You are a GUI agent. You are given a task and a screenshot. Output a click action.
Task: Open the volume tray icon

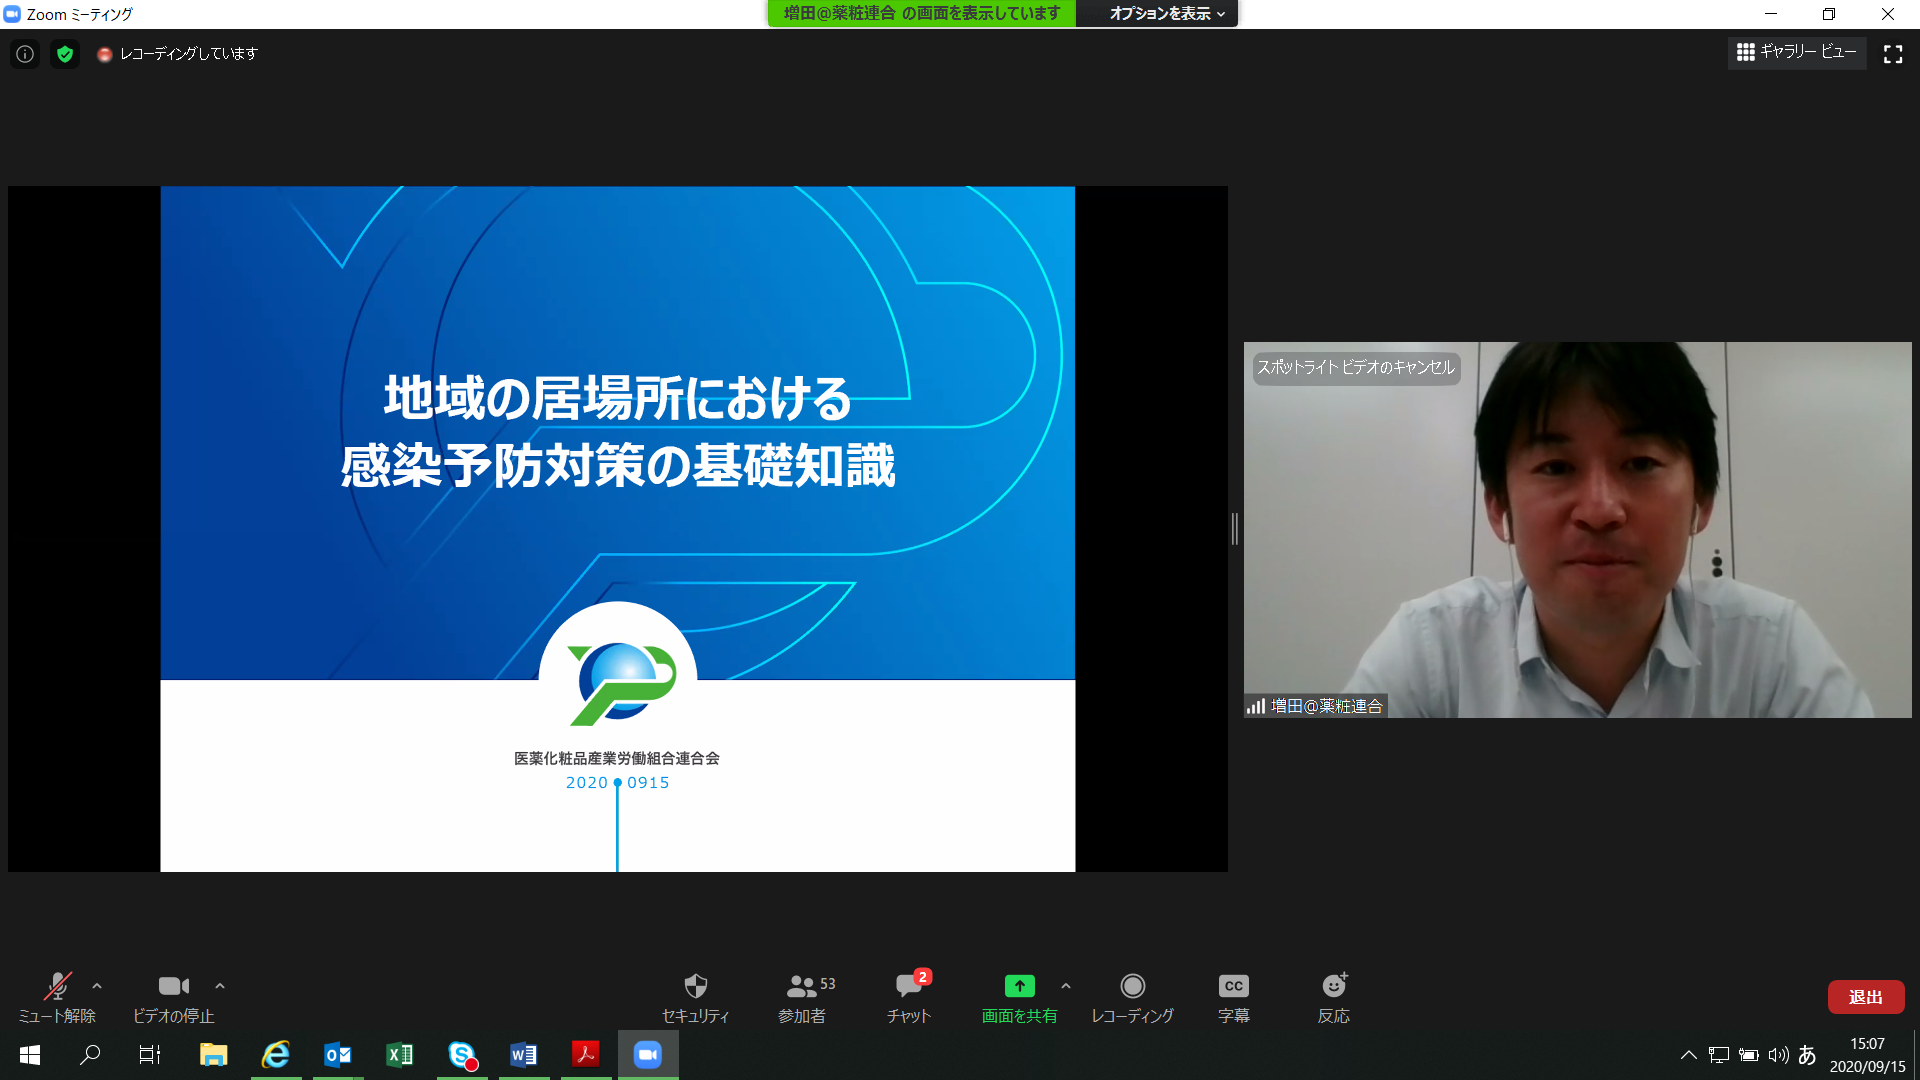[1778, 1055]
